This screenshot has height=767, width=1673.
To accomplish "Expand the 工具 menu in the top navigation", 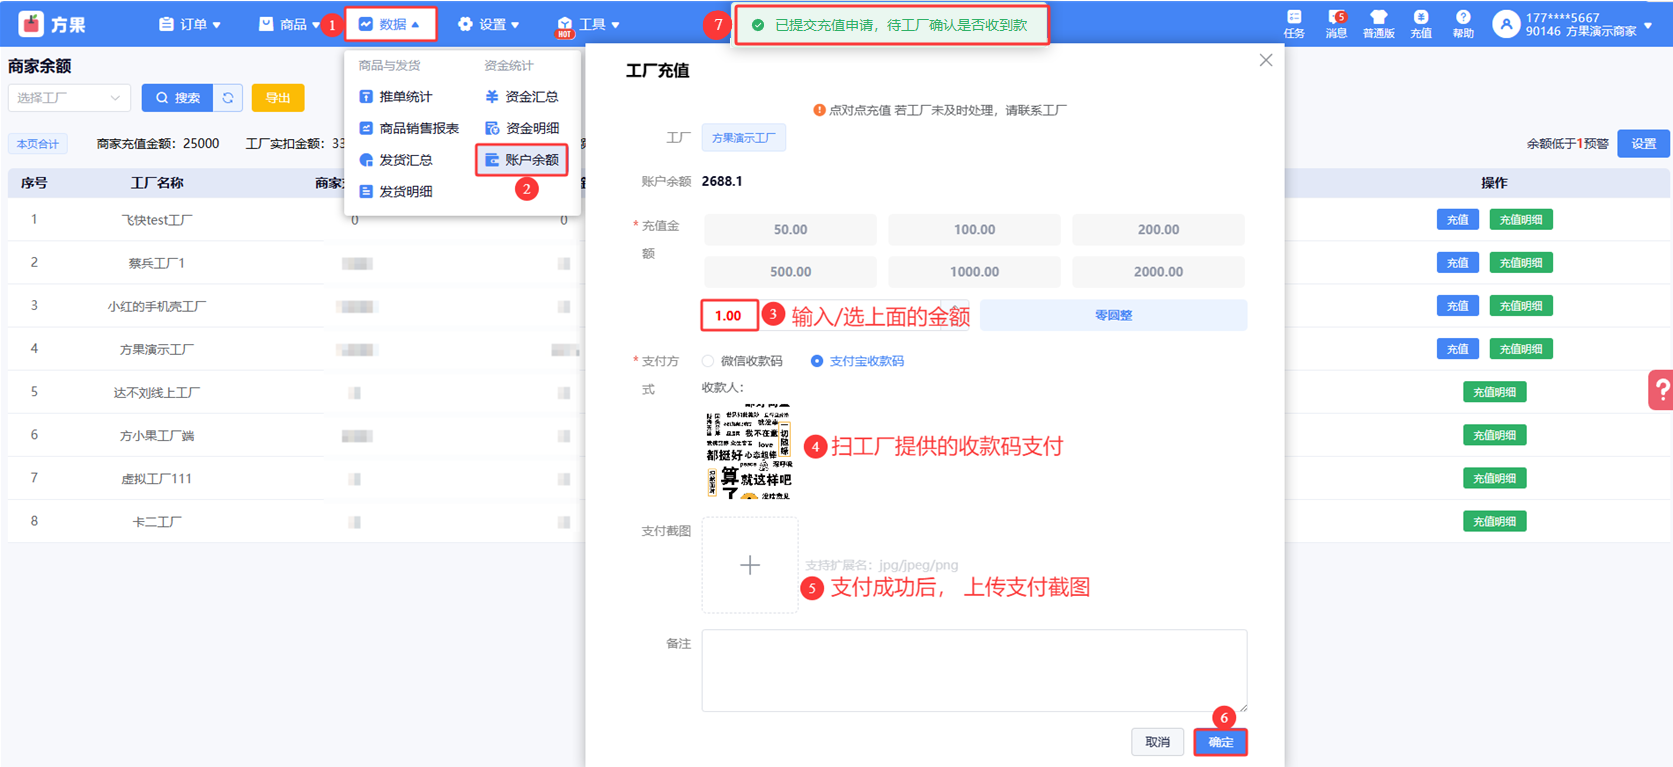I will point(589,24).
